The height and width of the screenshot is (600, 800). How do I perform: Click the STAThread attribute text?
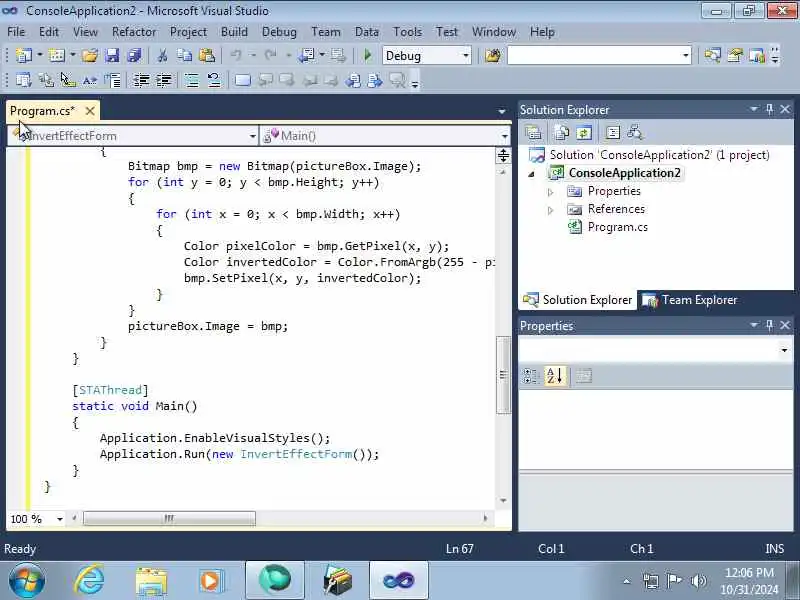[x=110, y=390]
